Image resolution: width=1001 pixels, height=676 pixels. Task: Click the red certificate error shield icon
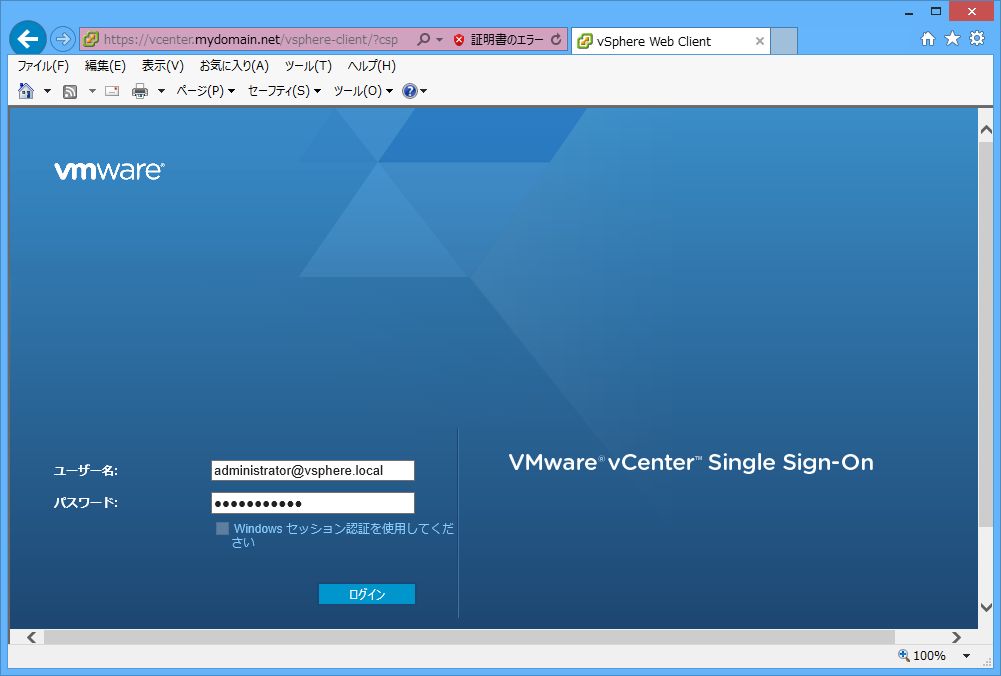pyautogui.click(x=458, y=40)
